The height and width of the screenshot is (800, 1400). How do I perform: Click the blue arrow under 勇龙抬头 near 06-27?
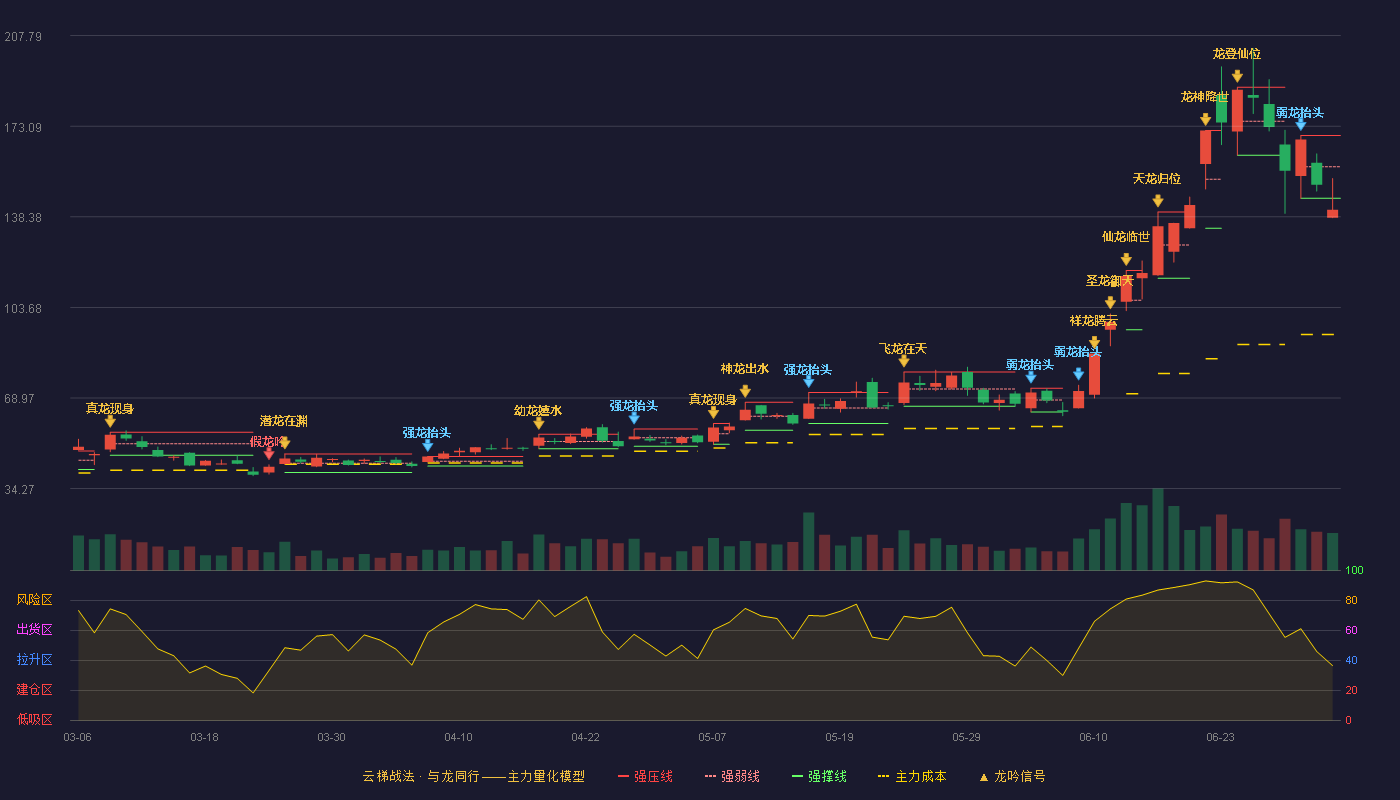[1300, 123]
